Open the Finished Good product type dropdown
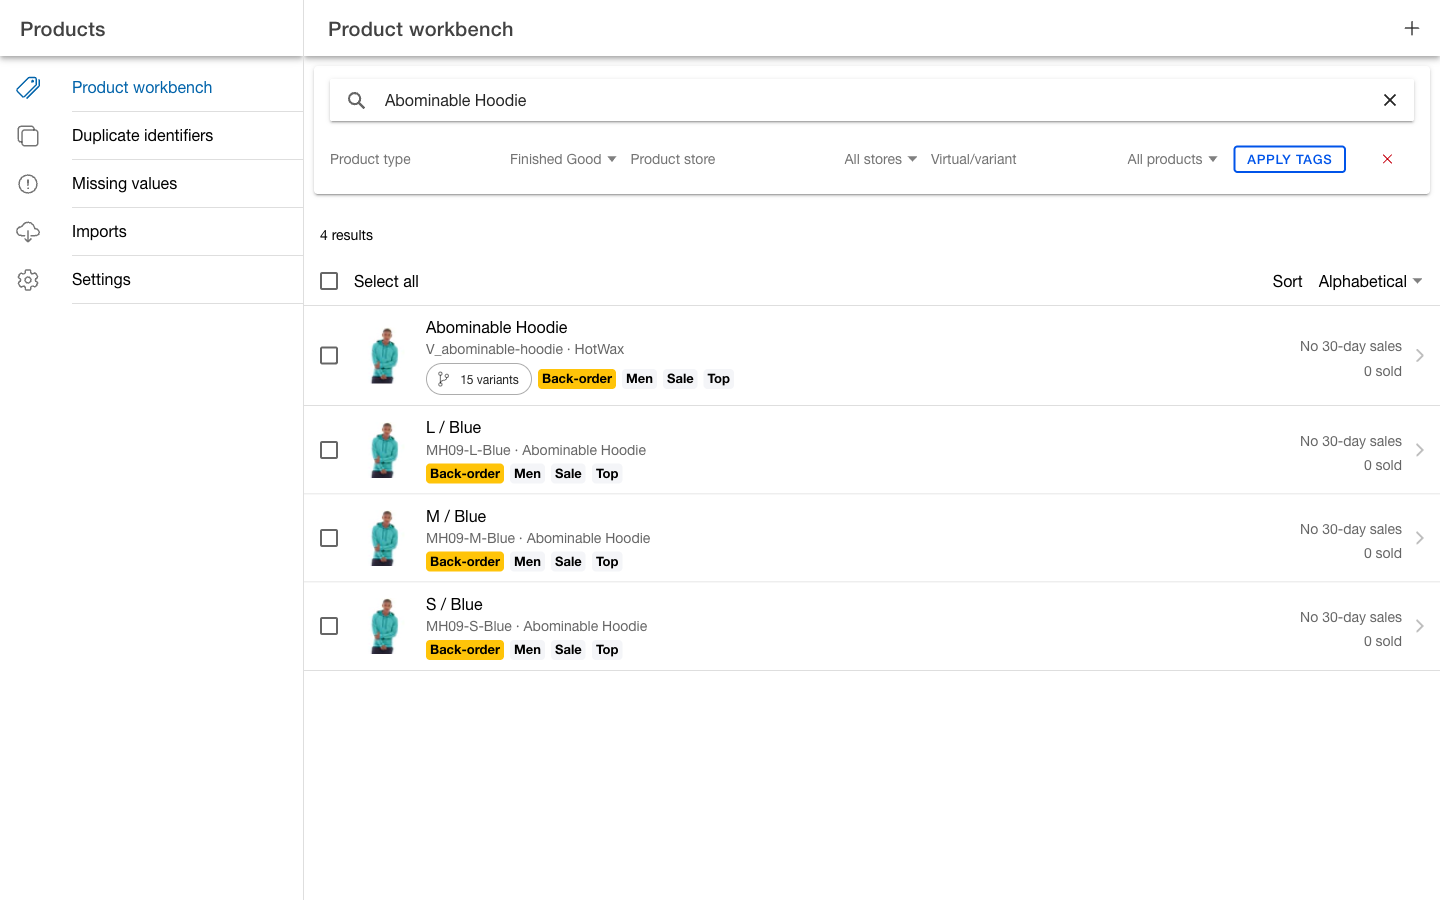 pyautogui.click(x=563, y=159)
